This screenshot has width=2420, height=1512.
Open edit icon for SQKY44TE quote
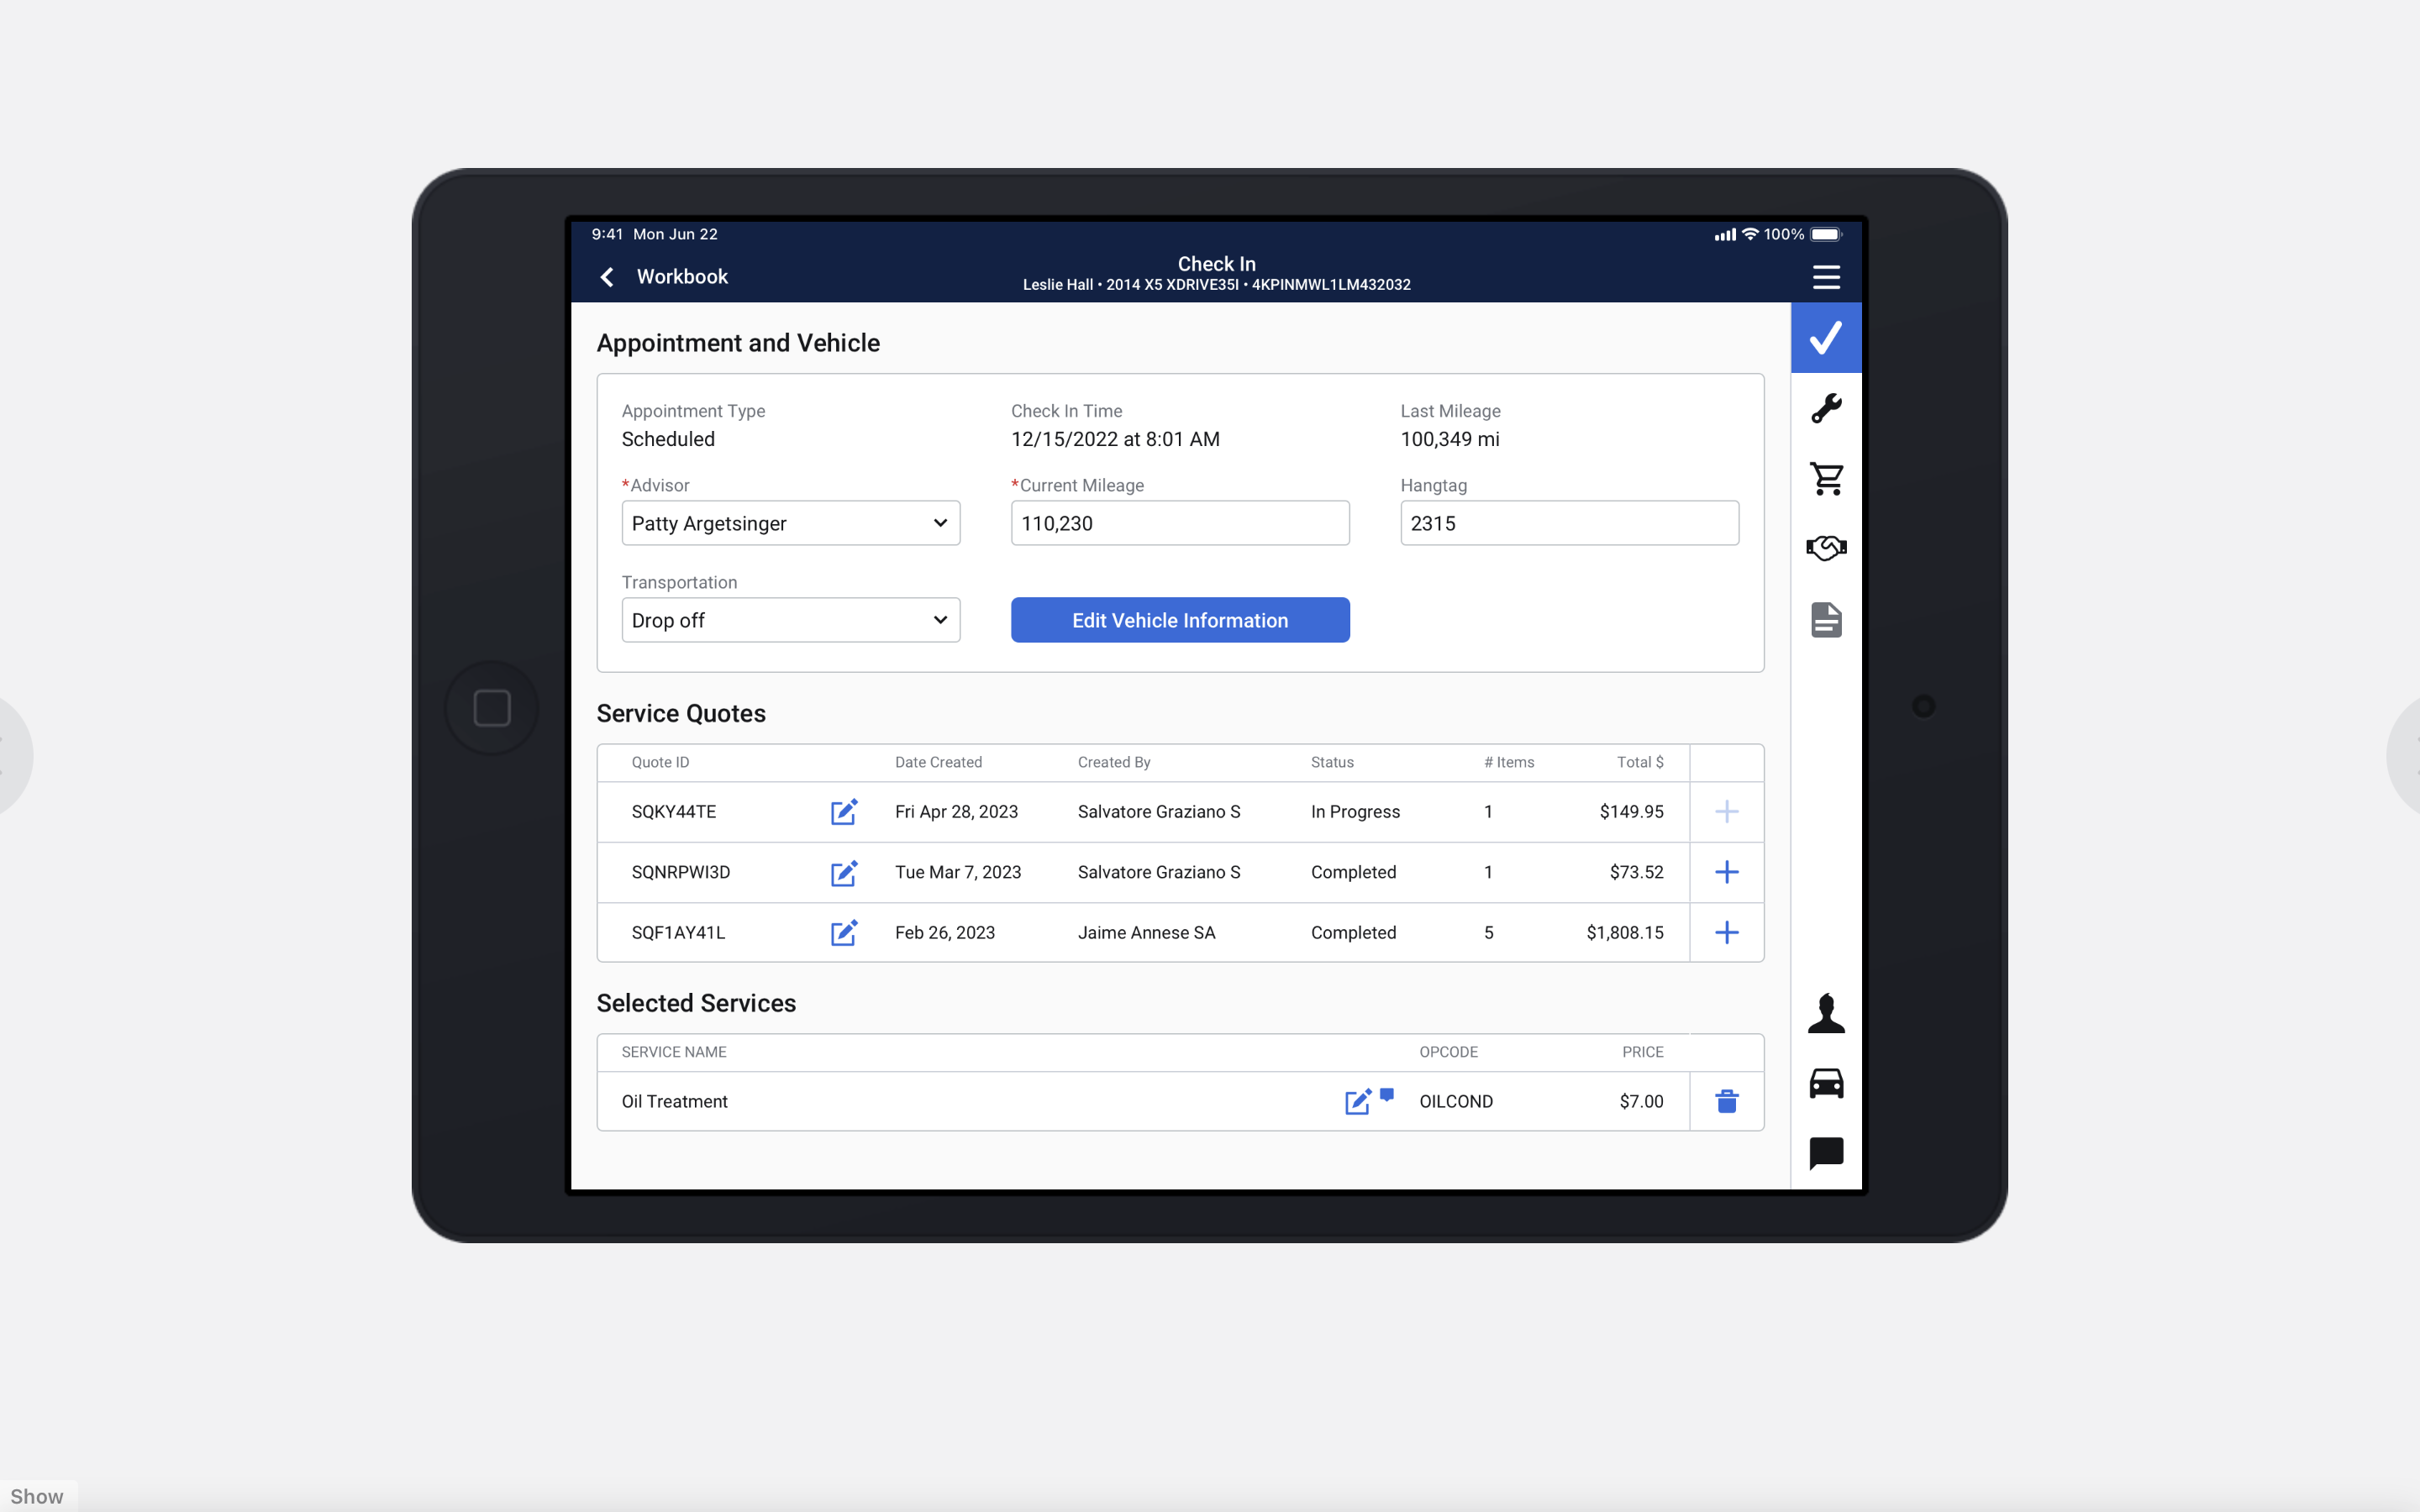click(844, 810)
